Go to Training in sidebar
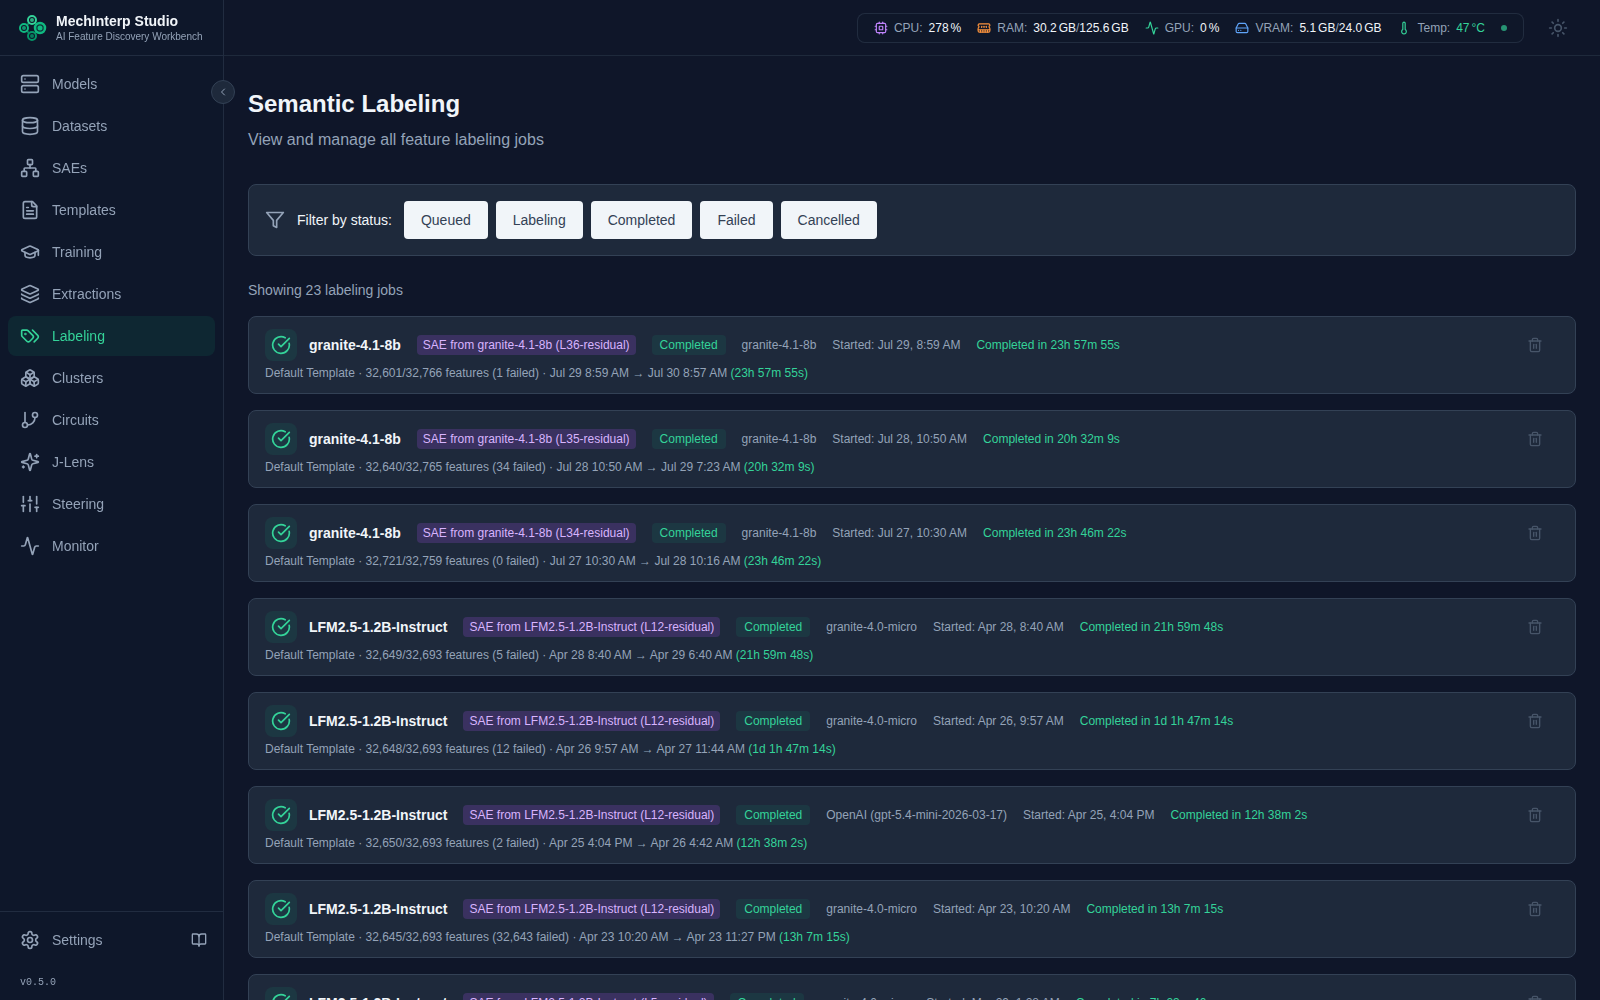This screenshot has width=1600, height=1000. click(x=111, y=252)
